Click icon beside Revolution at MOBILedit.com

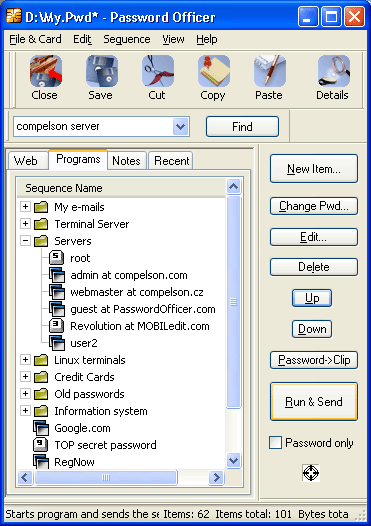[x=56, y=326]
